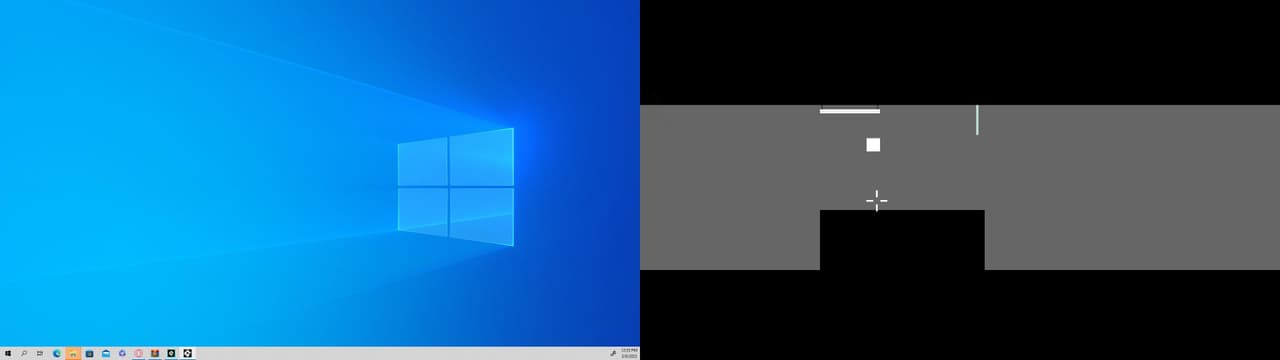
Task: Open the Mail app on taskbar
Action: tap(106, 353)
